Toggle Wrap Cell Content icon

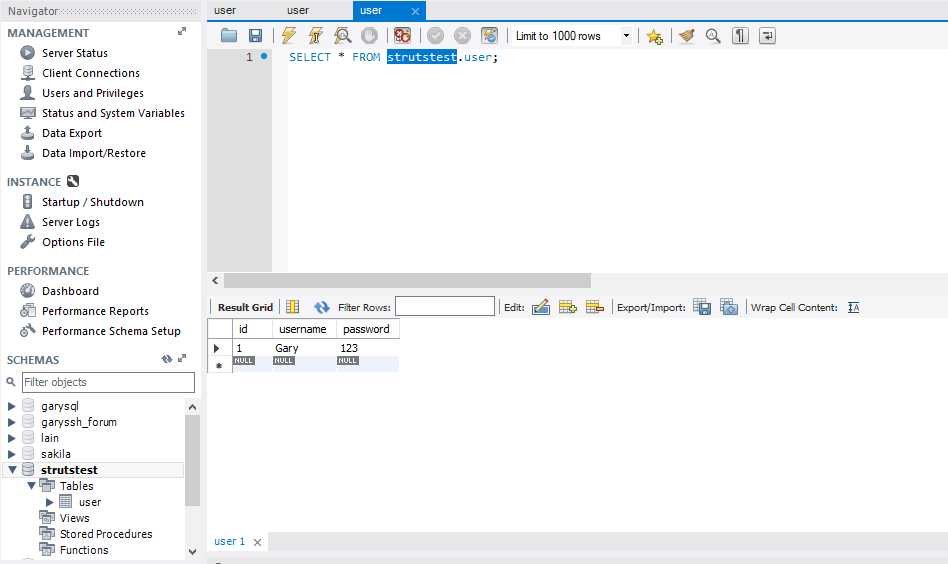click(x=853, y=307)
